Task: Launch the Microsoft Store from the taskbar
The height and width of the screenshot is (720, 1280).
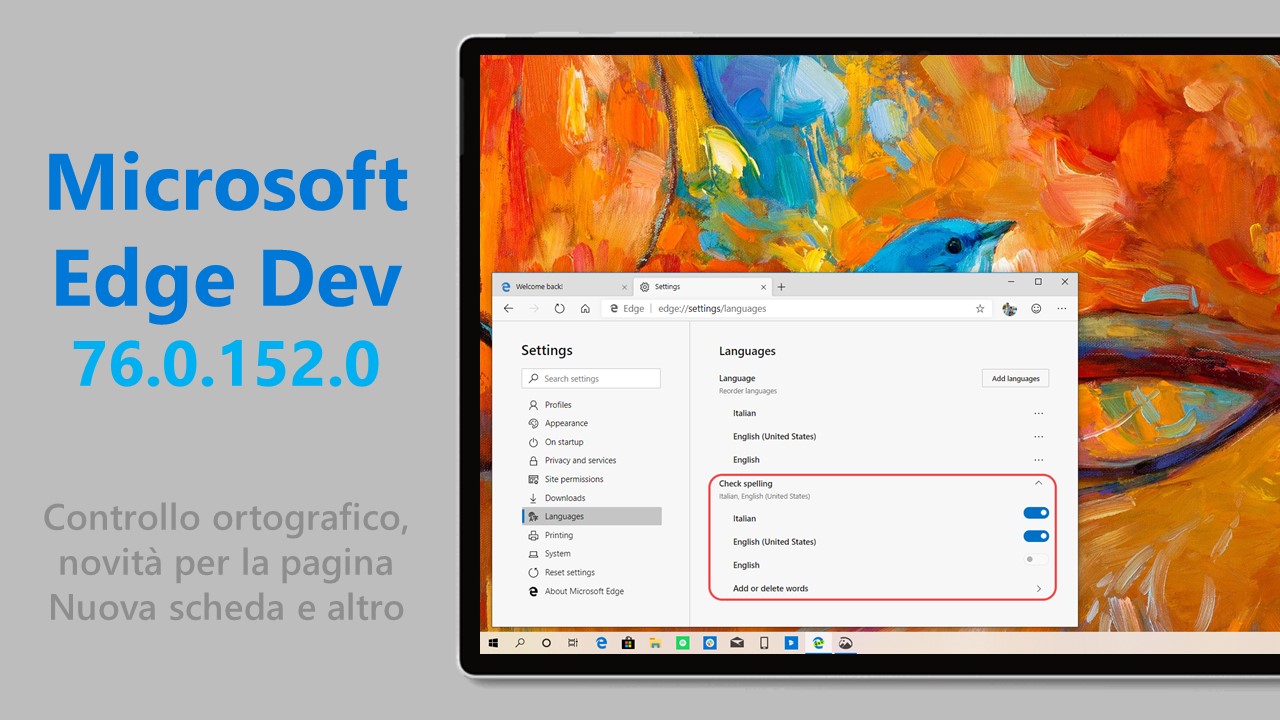Action: pyautogui.click(x=628, y=643)
